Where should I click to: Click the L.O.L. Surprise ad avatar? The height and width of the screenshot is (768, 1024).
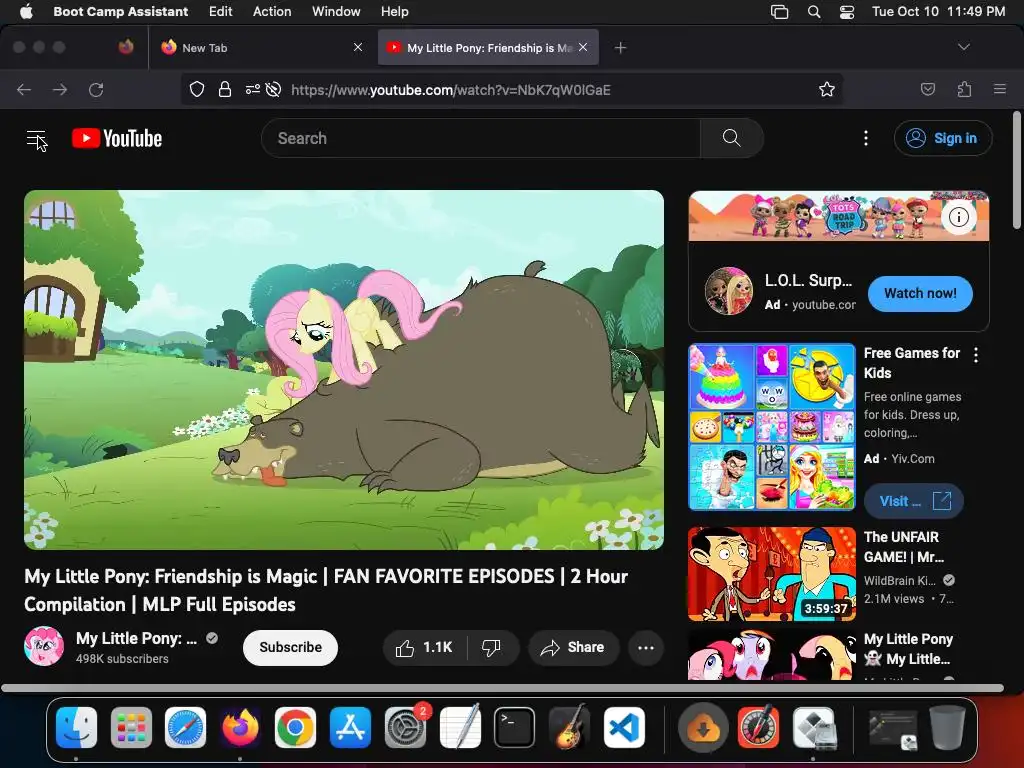729,291
